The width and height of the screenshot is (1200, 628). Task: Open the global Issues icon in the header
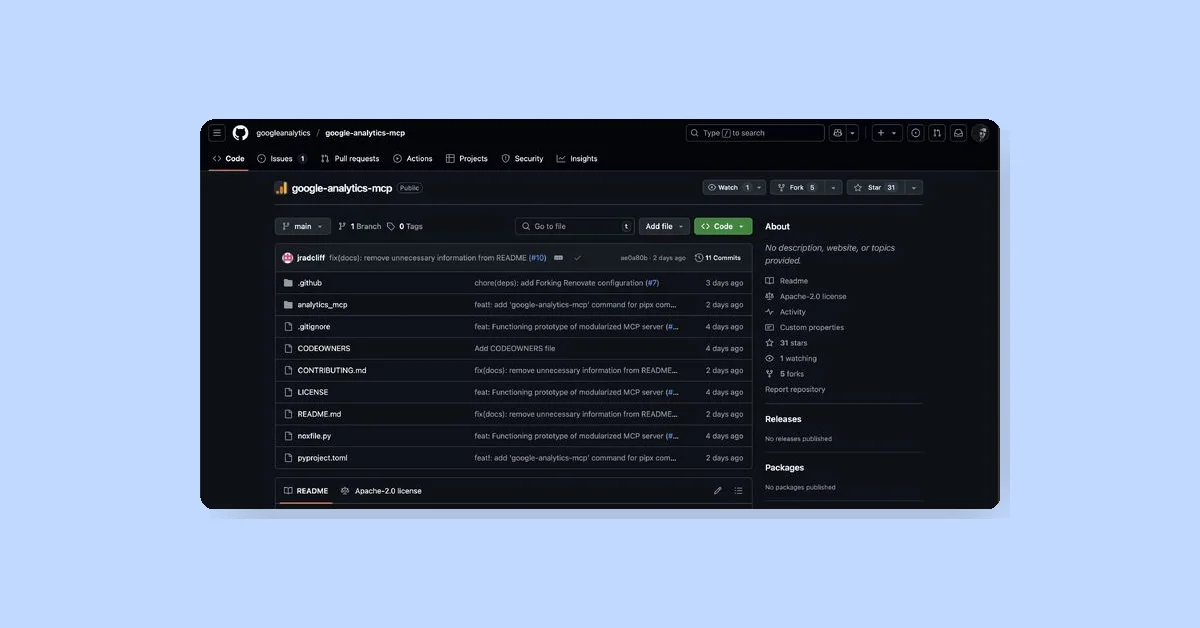point(915,133)
